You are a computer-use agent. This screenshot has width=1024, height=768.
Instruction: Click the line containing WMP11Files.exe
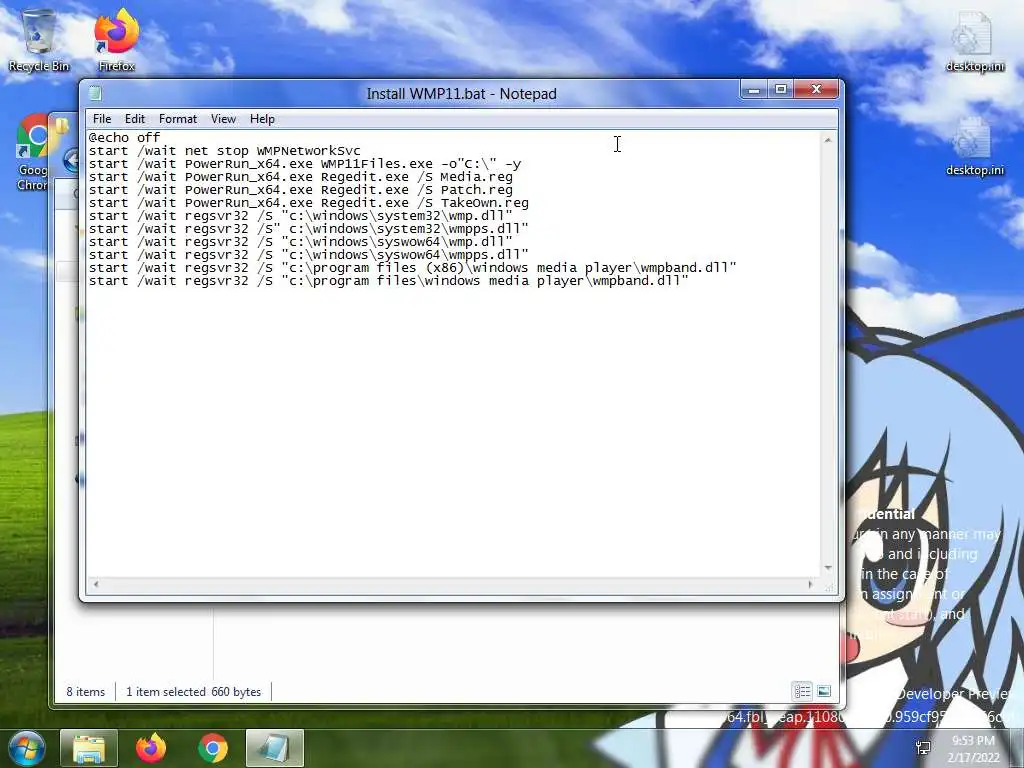point(305,164)
